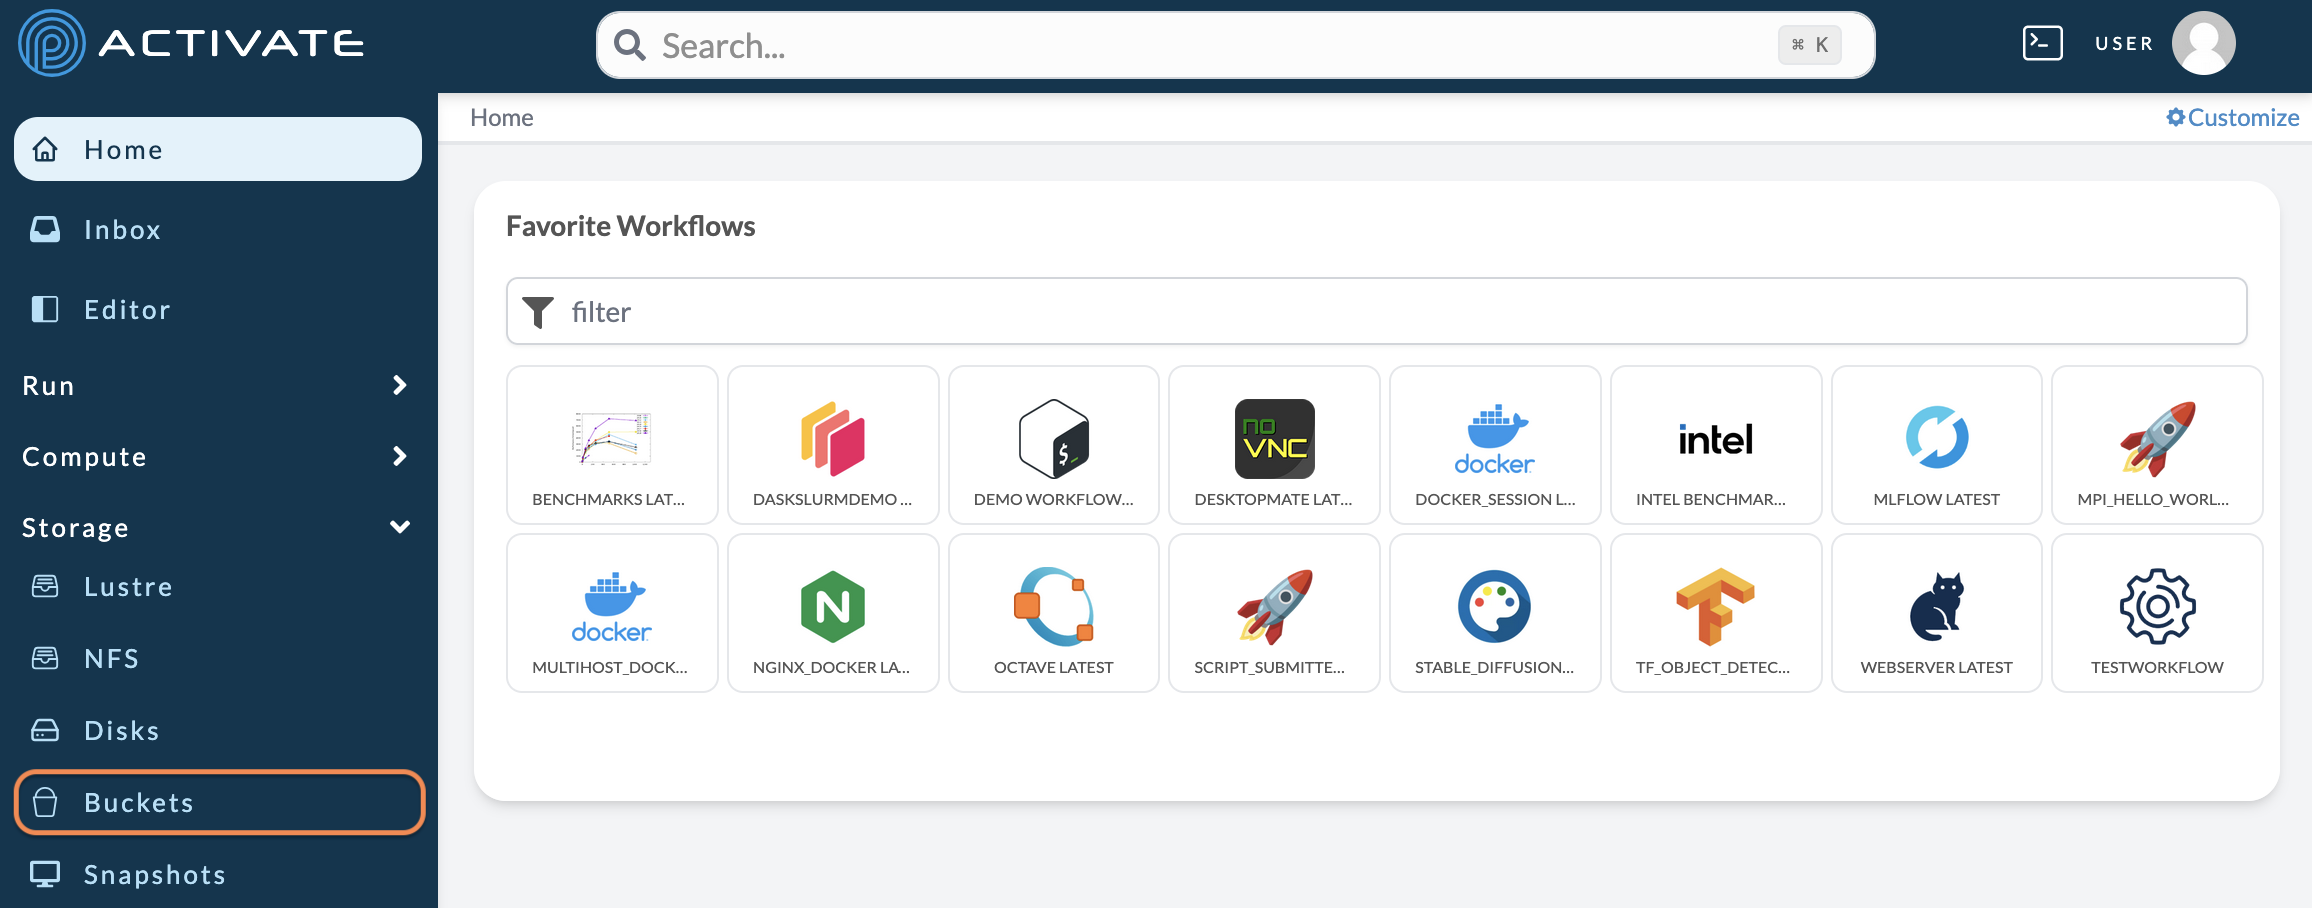Open NFS storage page
Image resolution: width=2312 pixels, height=908 pixels.
click(x=218, y=658)
